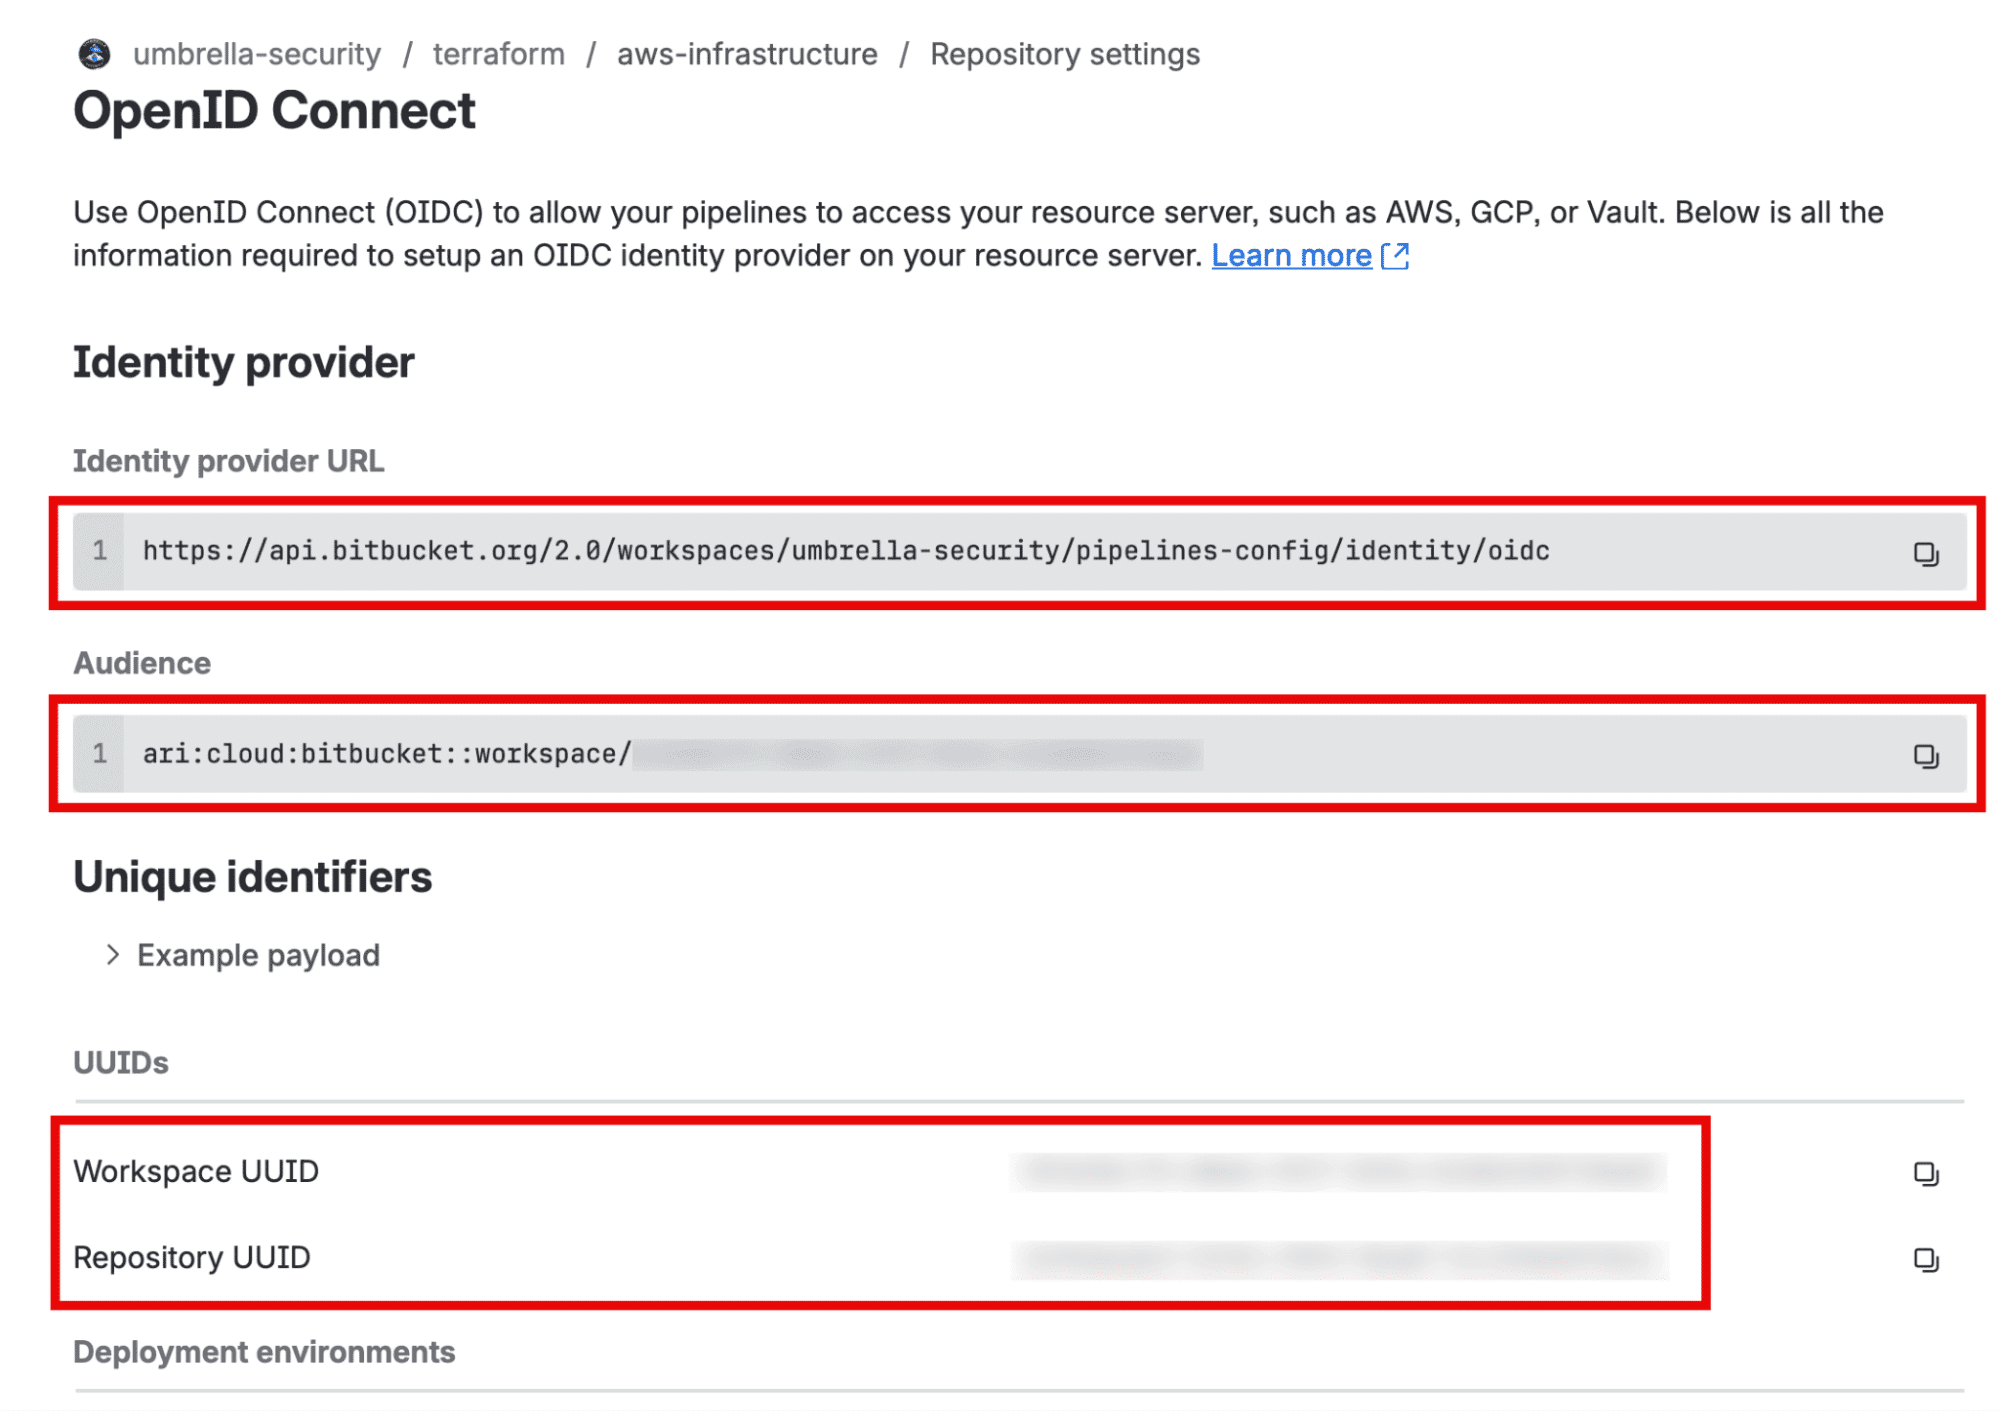The image size is (1999, 1412).
Task: Click line number 1 in Identity provider URL
Action: click(99, 551)
